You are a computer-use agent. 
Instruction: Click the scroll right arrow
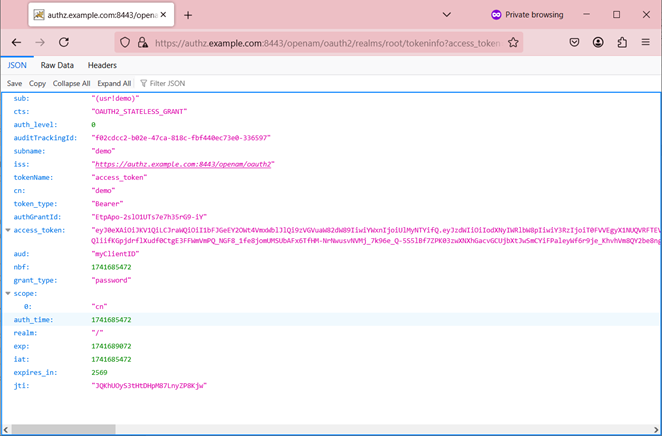click(656, 430)
